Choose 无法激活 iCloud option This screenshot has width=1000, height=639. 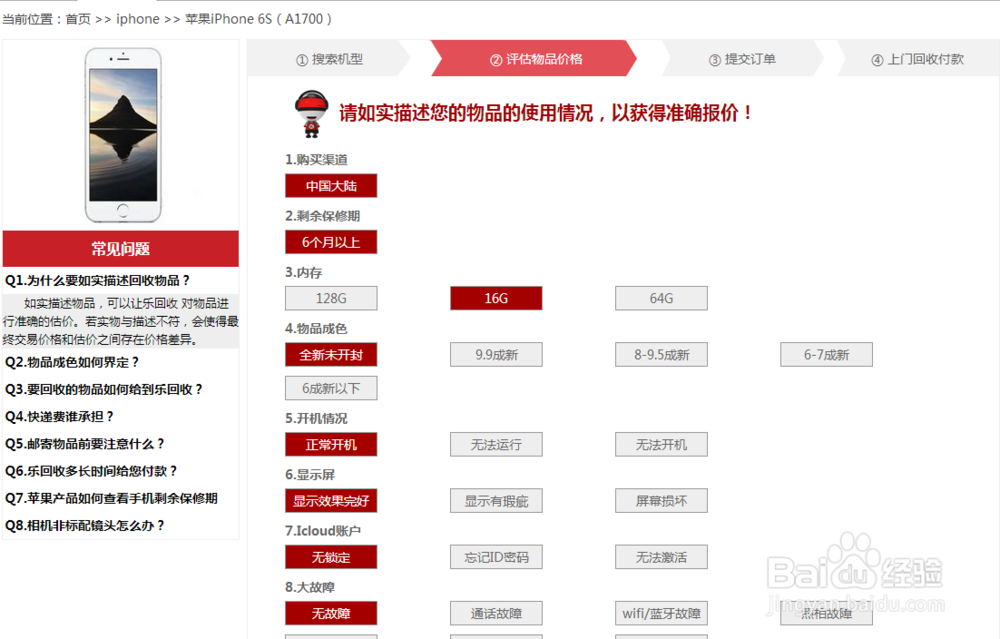661,557
